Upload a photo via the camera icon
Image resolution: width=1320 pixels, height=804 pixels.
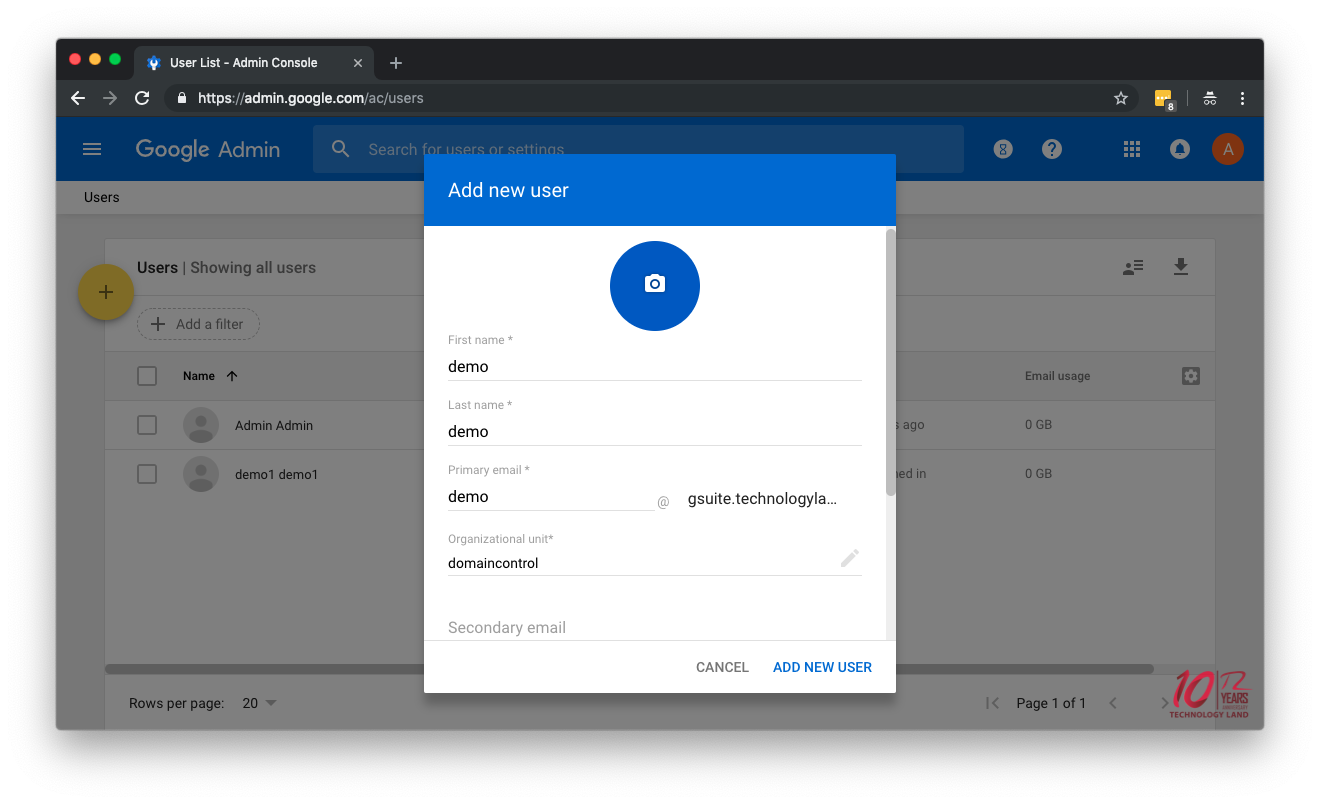[655, 285]
